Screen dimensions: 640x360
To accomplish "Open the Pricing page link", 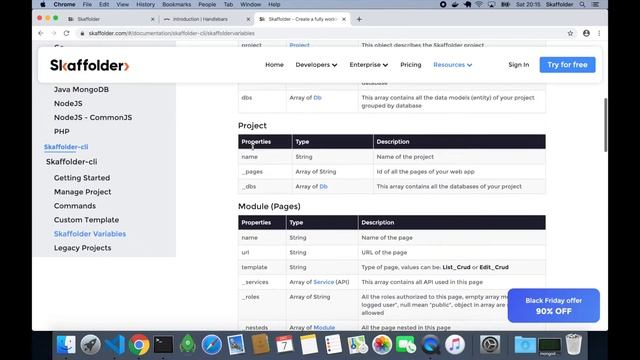I will pos(411,65).
